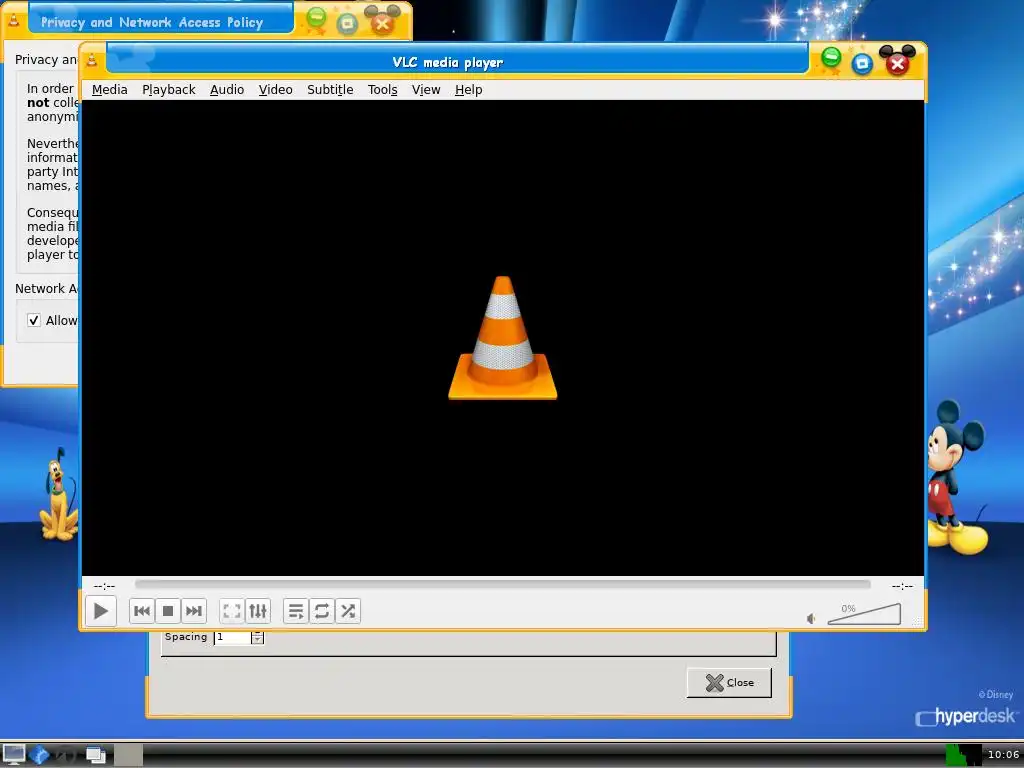This screenshot has height=768, width=1024.
Task: Open the Tools menu
Action: 383,89
